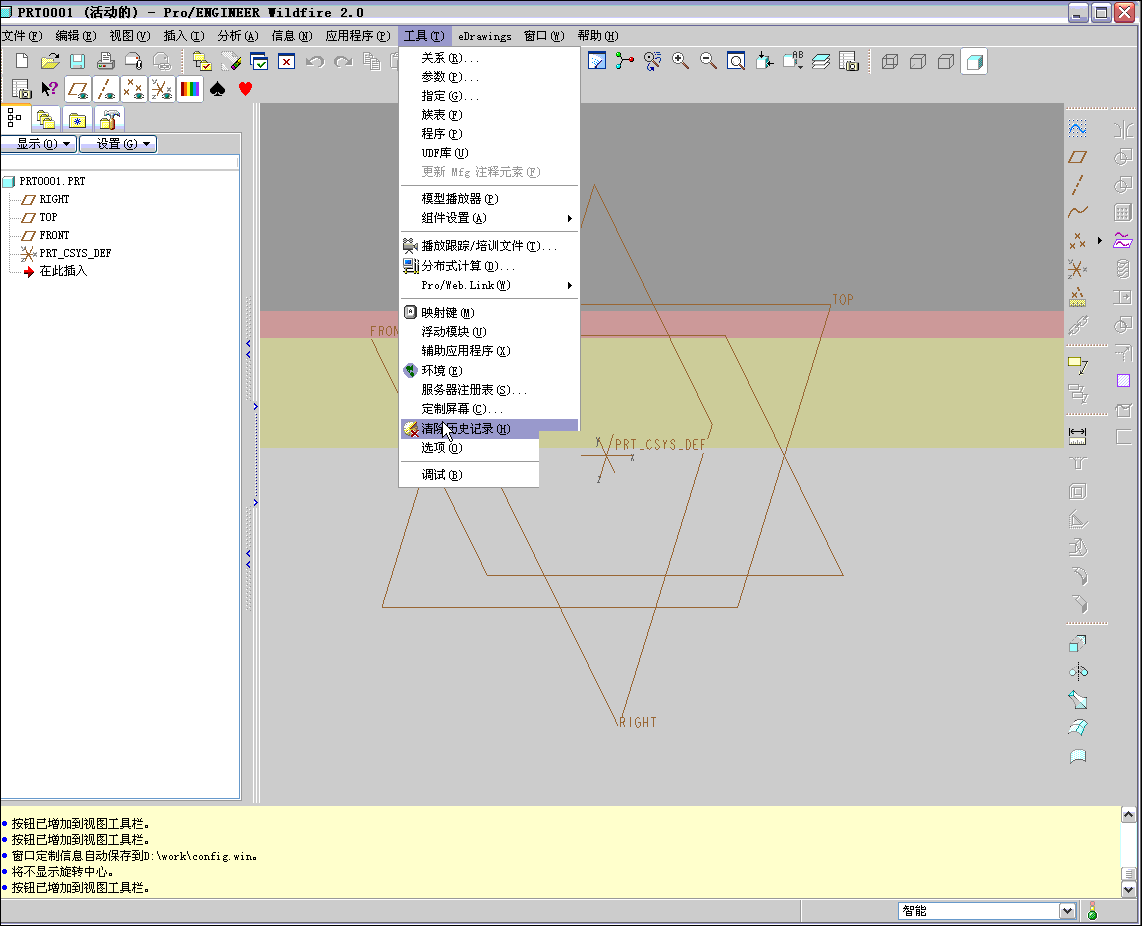The width and height of the screenshot is (1142, 926).
Task: Toggle datum points display
Action: click(134, 89)
